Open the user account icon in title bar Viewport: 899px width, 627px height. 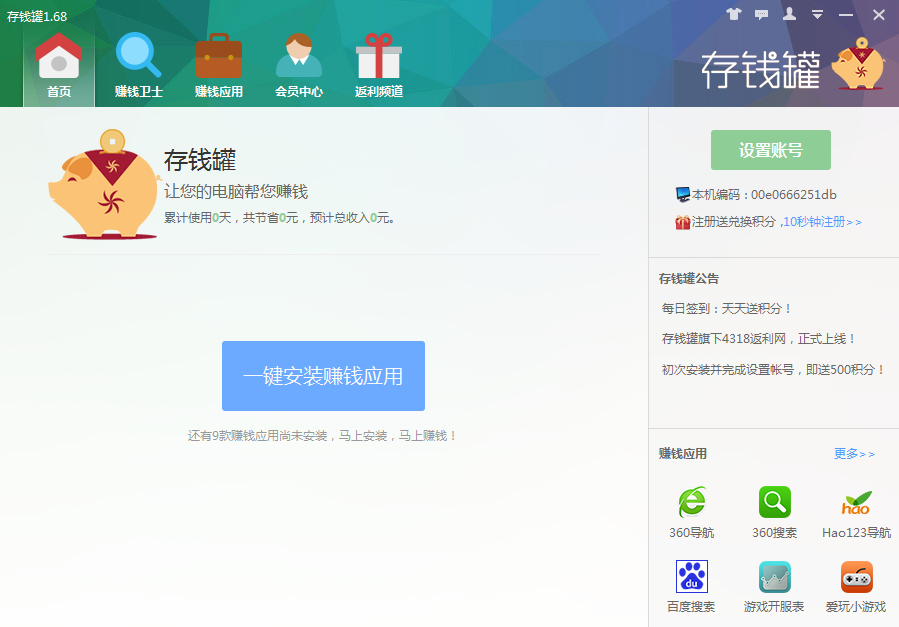[x=790, y=14]
